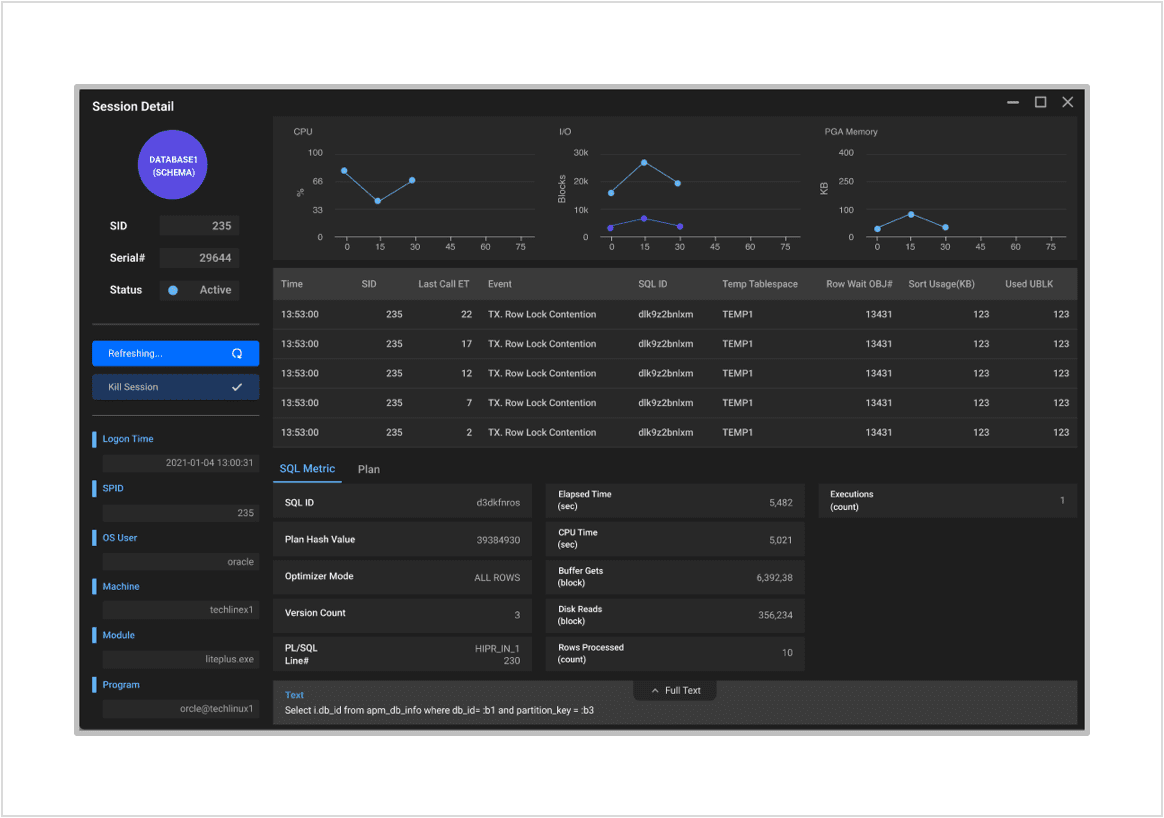1164x818 pixels.
Task: Click the Logon Time value field
Action: point(180,463)
